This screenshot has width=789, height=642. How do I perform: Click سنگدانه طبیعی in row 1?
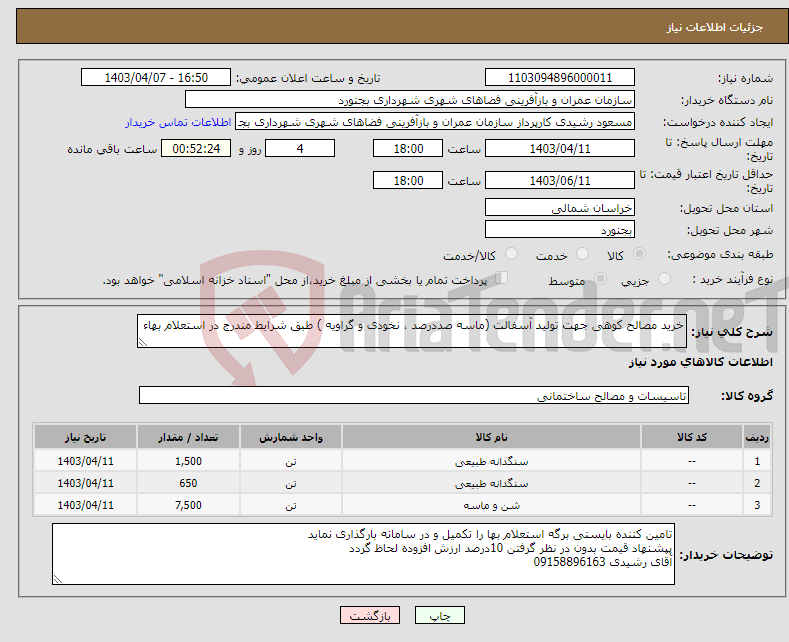coord(491,461)
